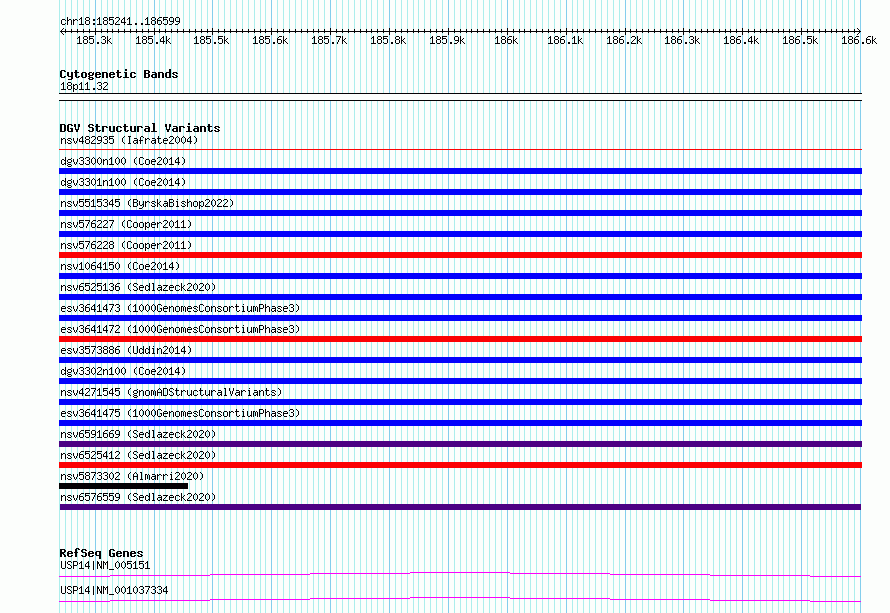The width and height of the screenshot is (890, 613).
Task: Open nsv6576559 (Sedlazeck2020) label
Action: pyautogui.click(x=138, y=497)
